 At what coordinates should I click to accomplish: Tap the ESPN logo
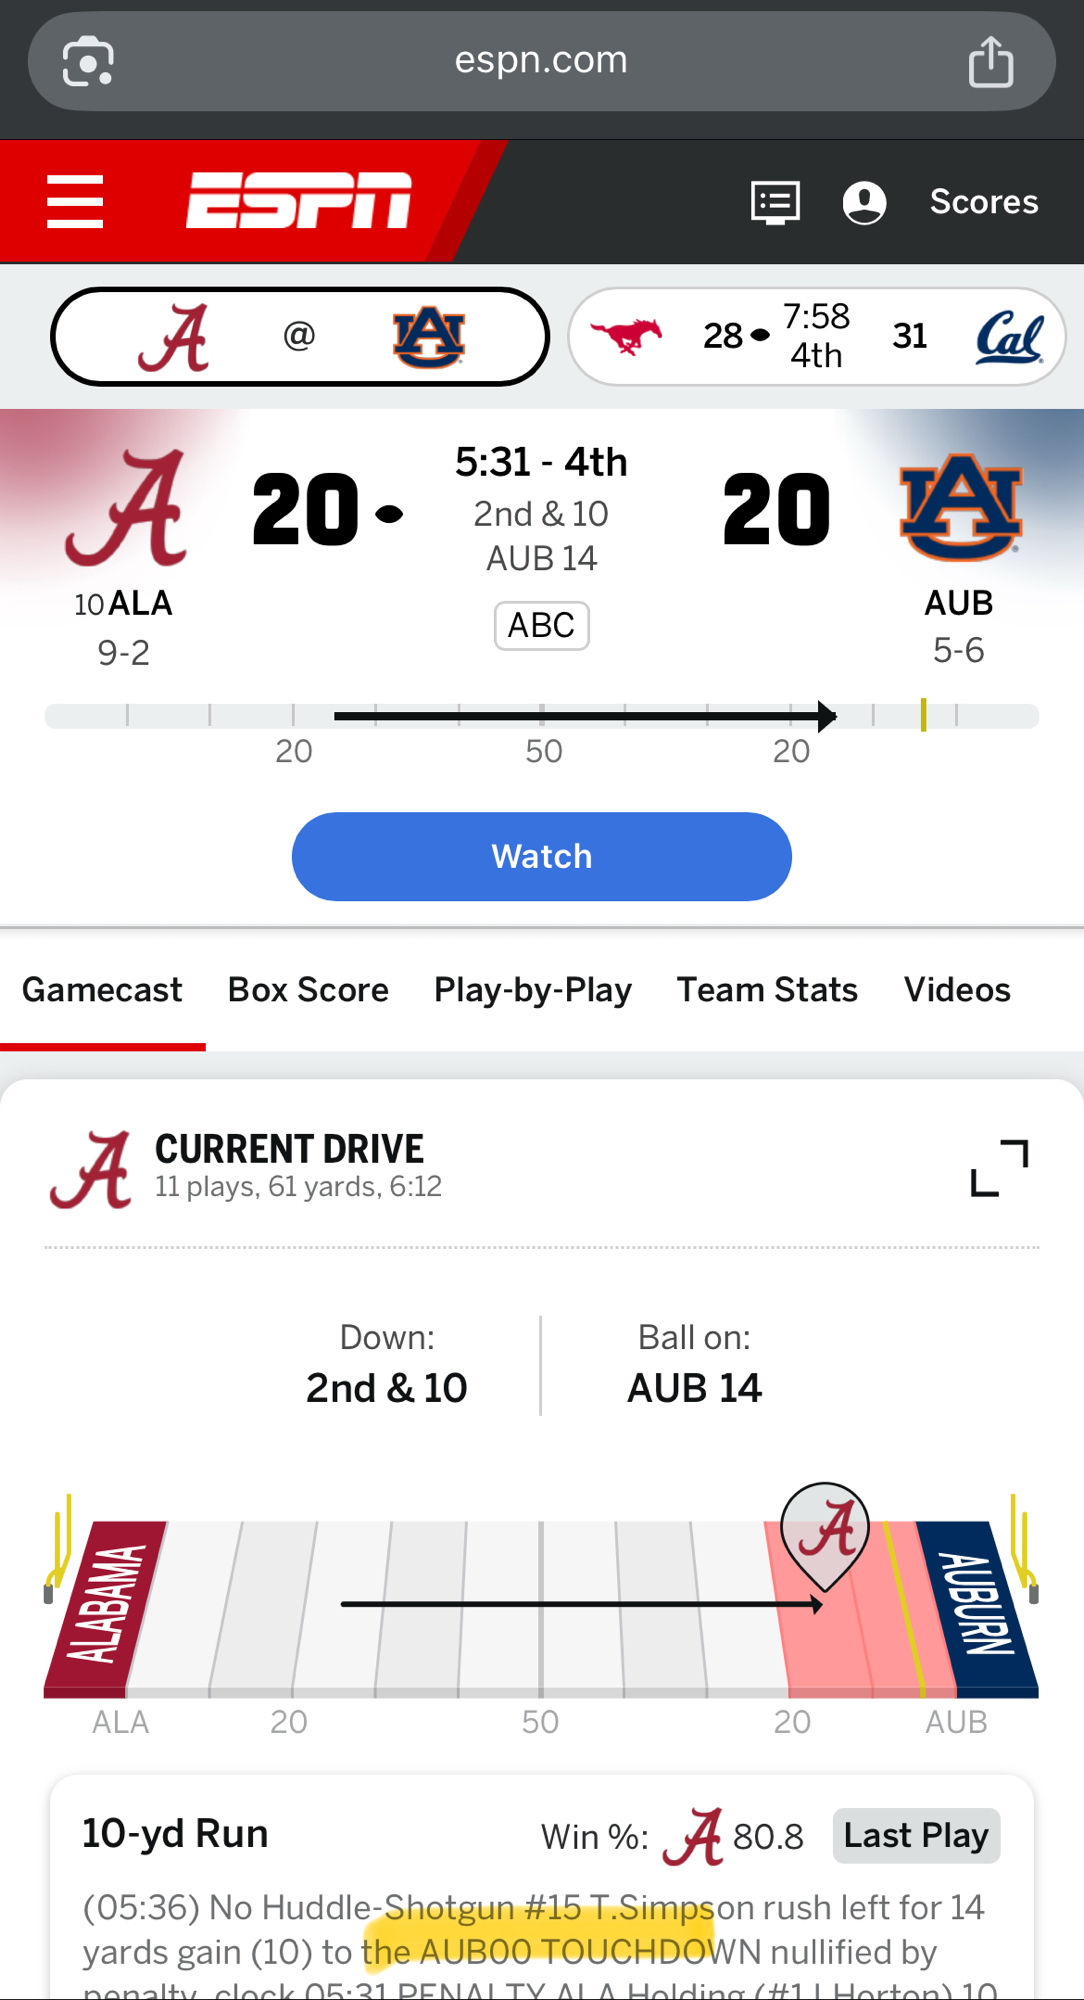(298, 200)
